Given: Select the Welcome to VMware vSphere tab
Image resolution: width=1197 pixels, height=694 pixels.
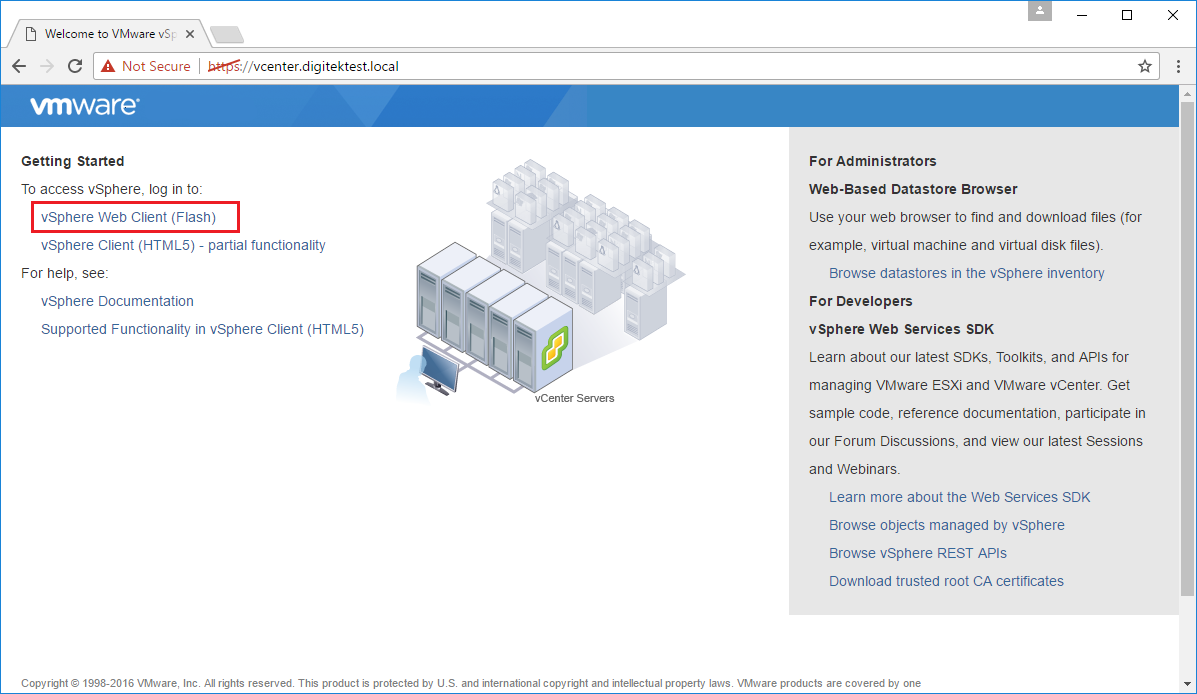Looking at the screenshot, I should tap(107, 34).
